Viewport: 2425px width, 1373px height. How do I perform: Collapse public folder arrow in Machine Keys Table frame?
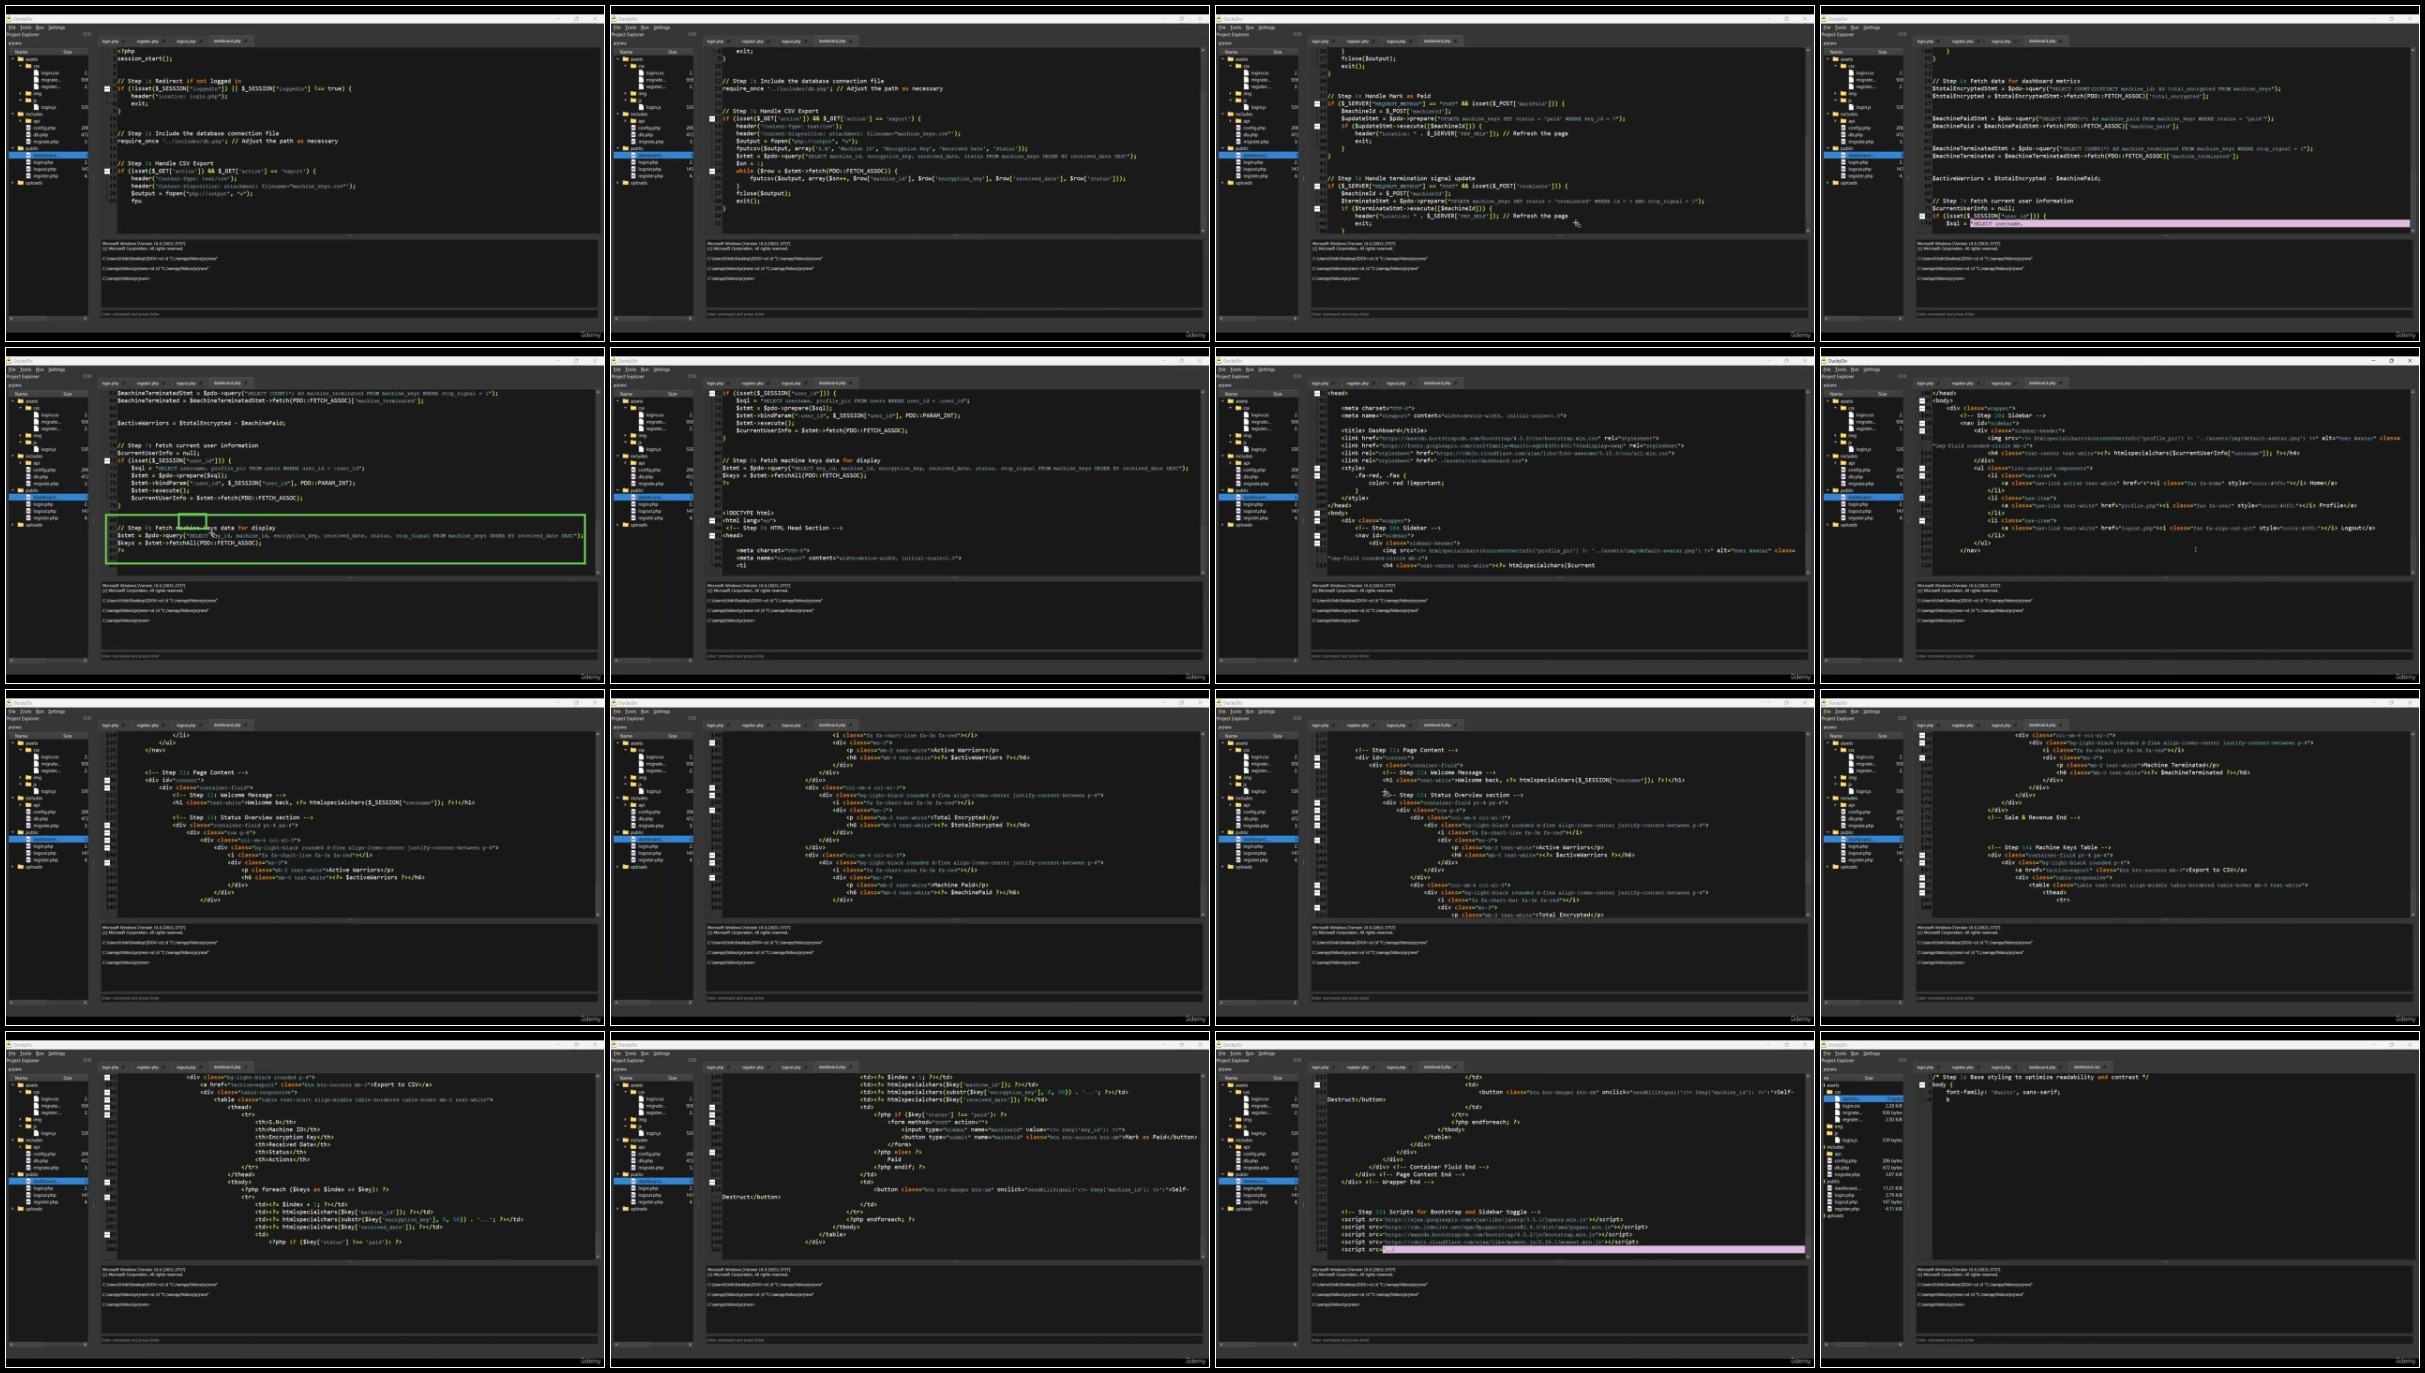1828,832
